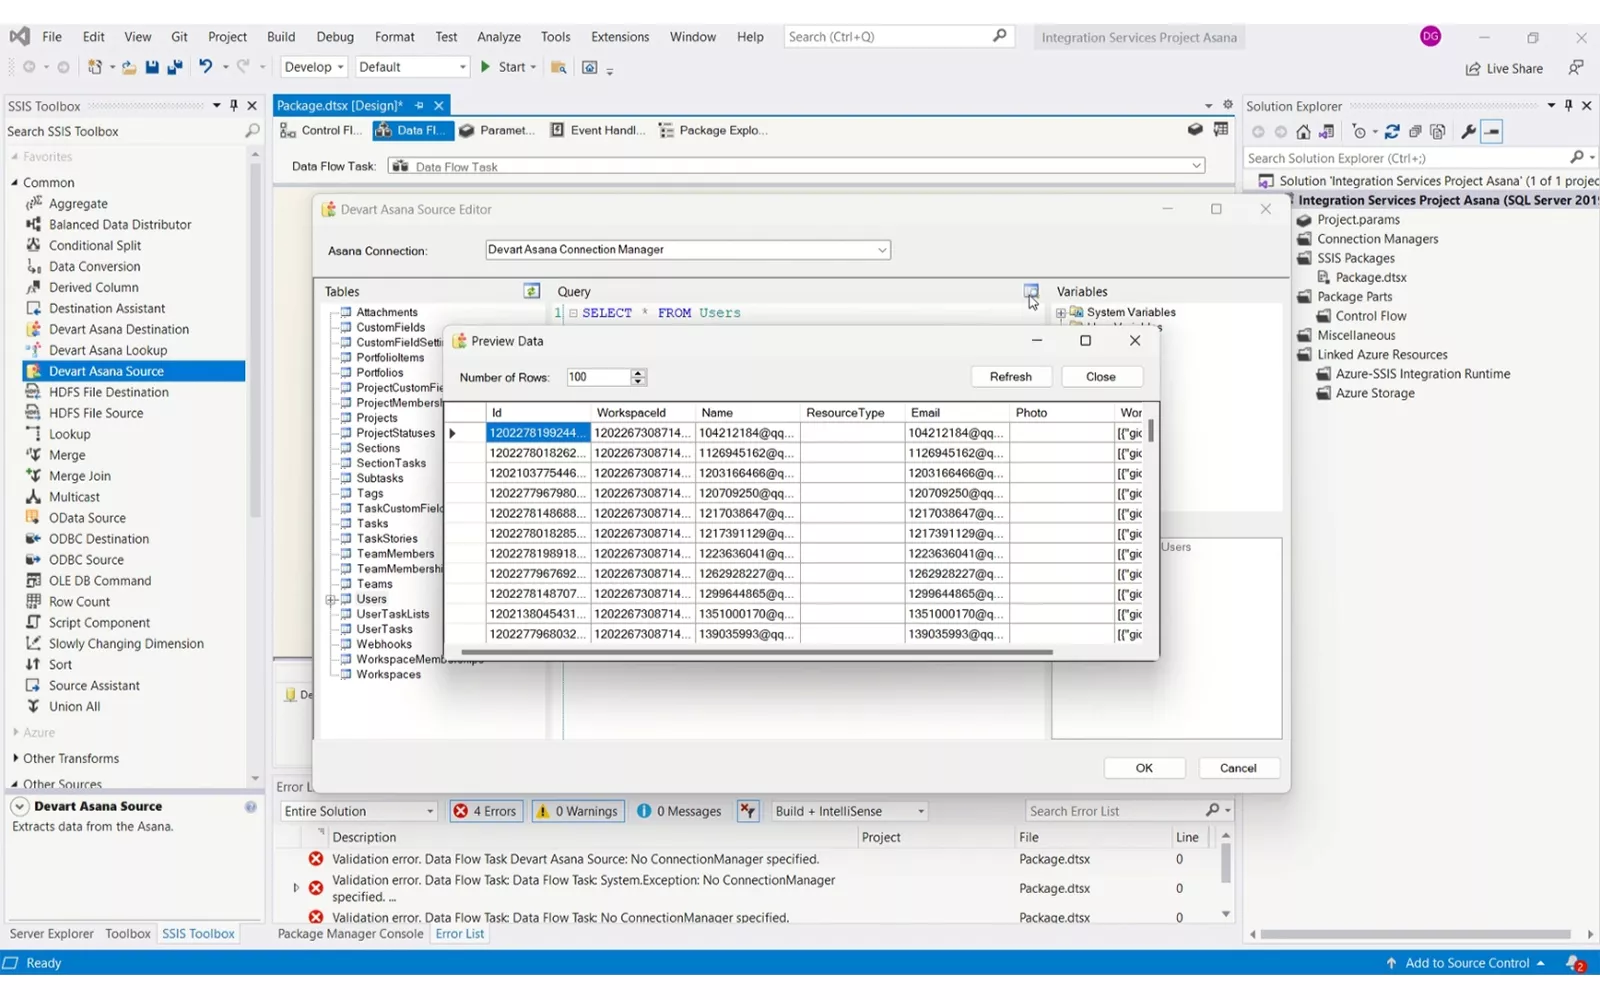Expand the System Variables node
The image size is (1600, 1000).
coord(1061,313)
